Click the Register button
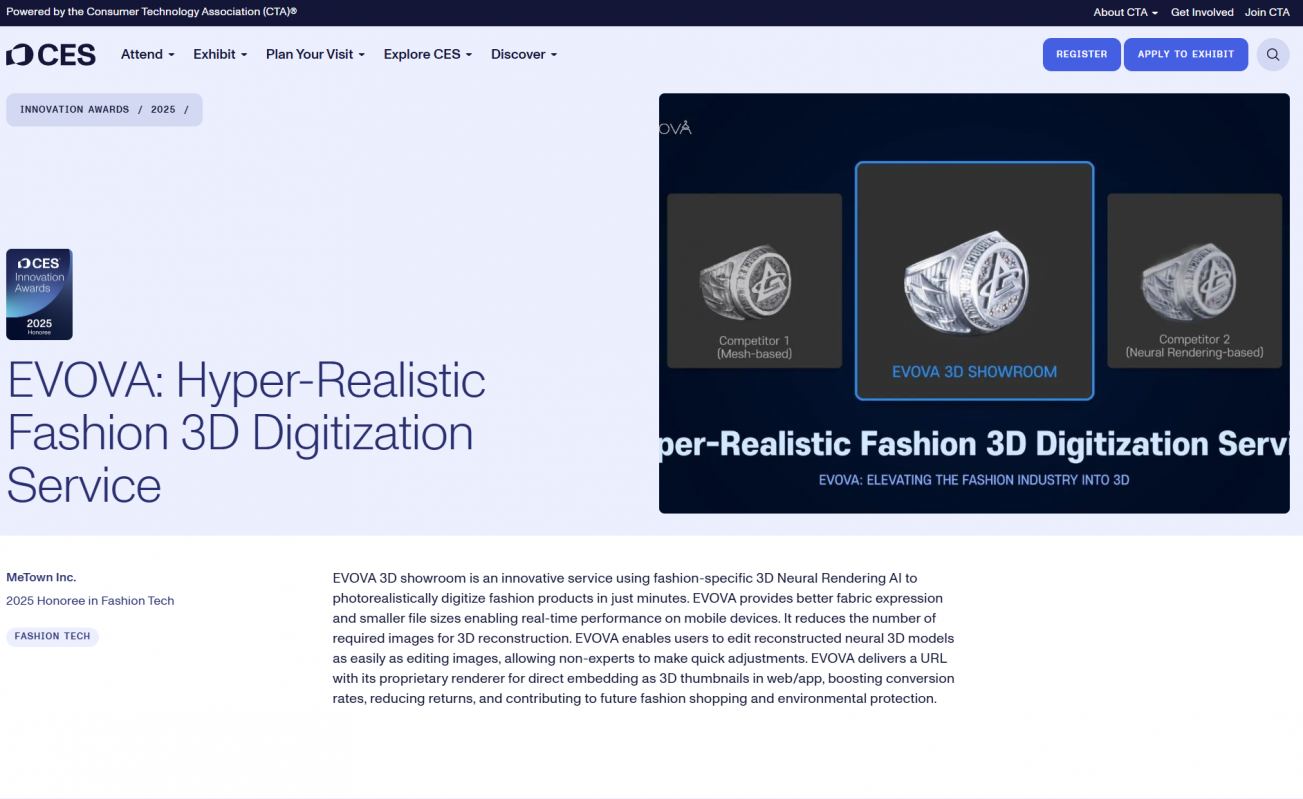The image size is (1303, 799). pos(1081,54)
